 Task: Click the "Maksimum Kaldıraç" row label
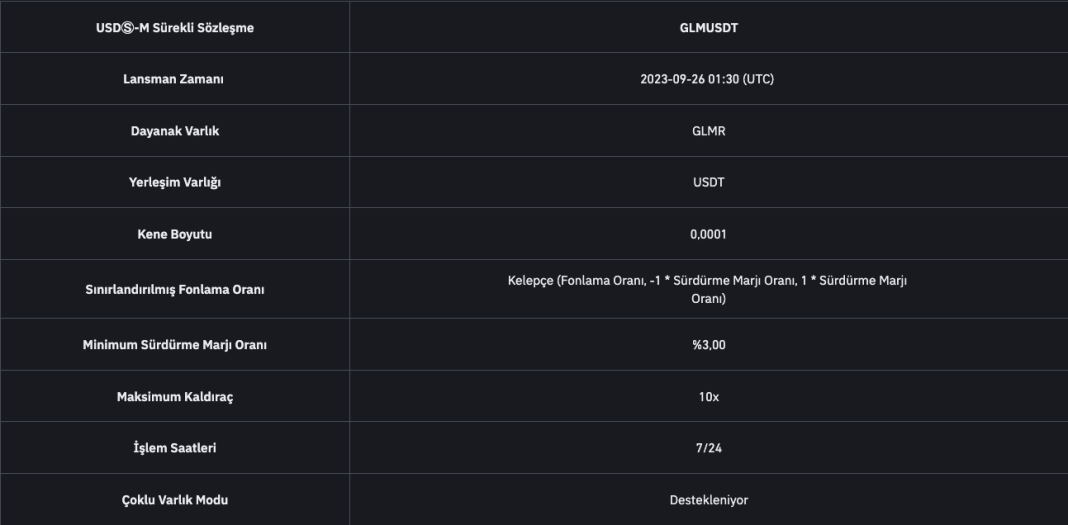[174, 397]
